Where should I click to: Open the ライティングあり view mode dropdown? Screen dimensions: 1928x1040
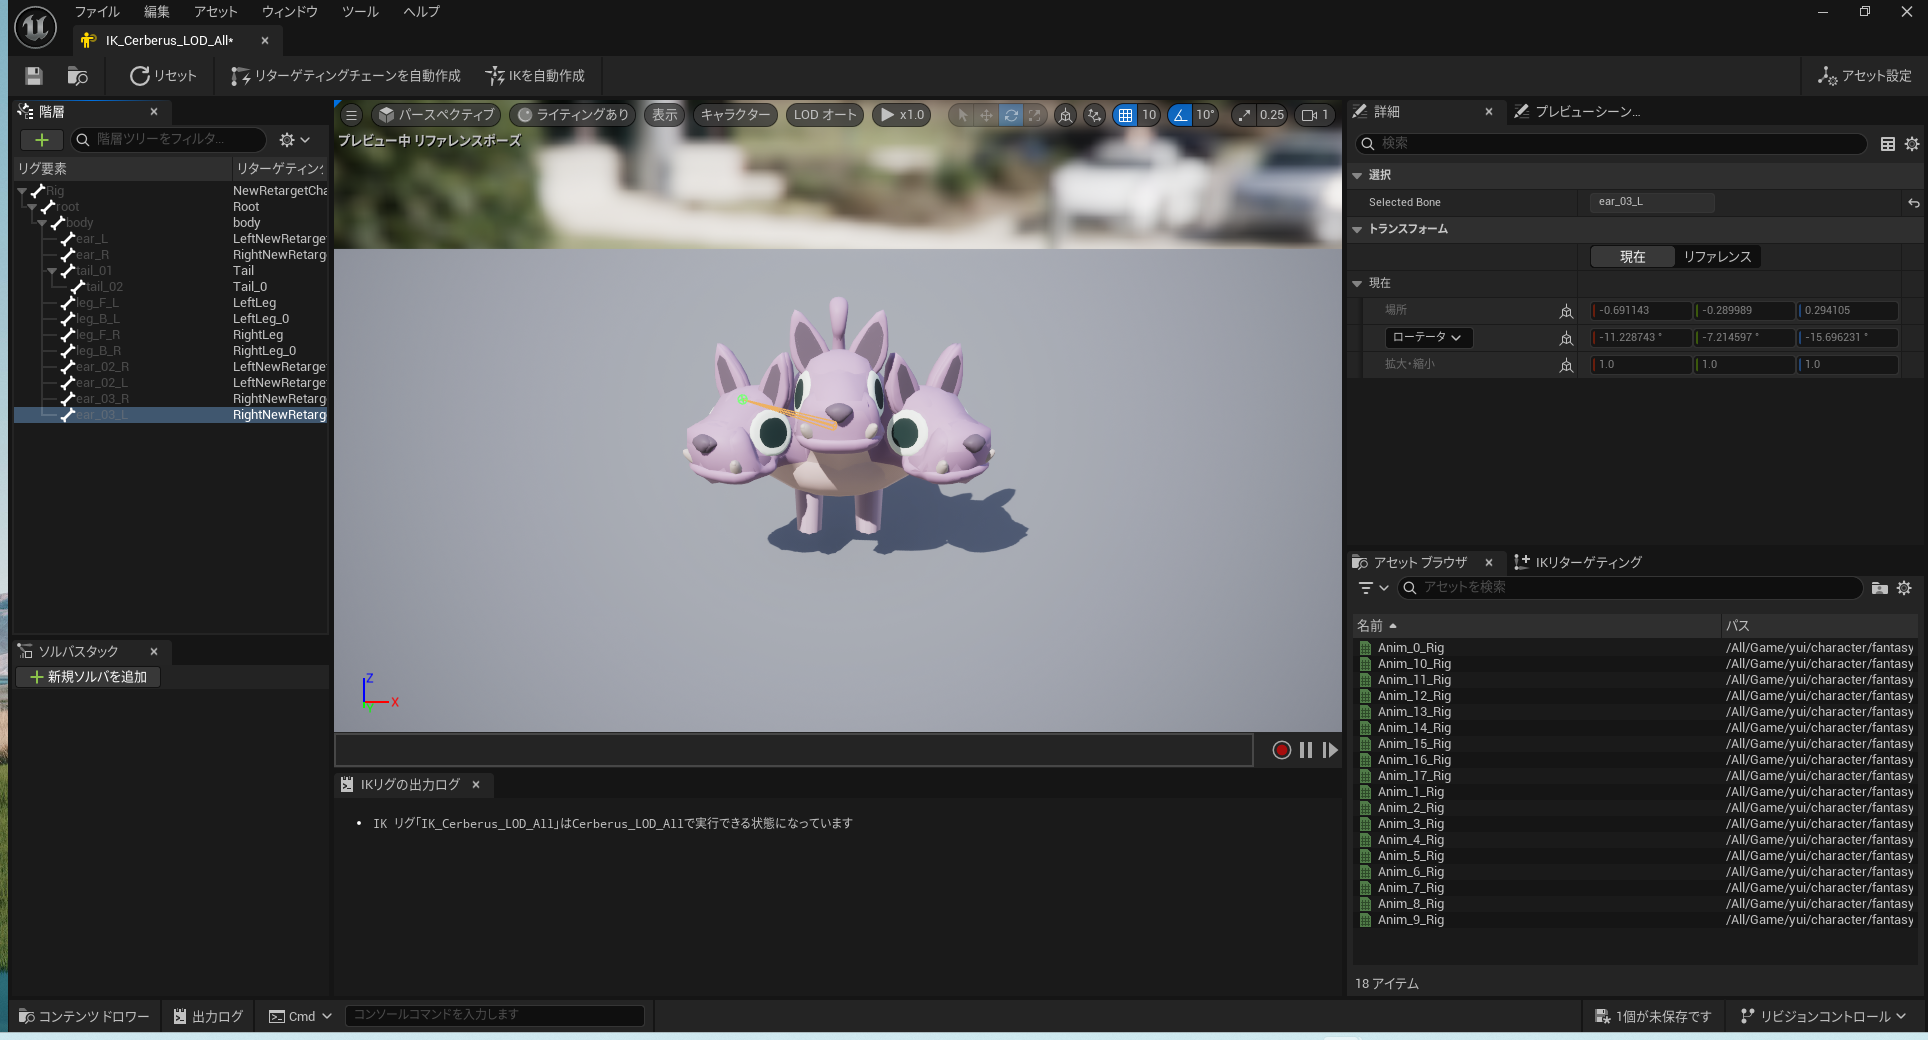pyautogui.click(x=573, y=115)
